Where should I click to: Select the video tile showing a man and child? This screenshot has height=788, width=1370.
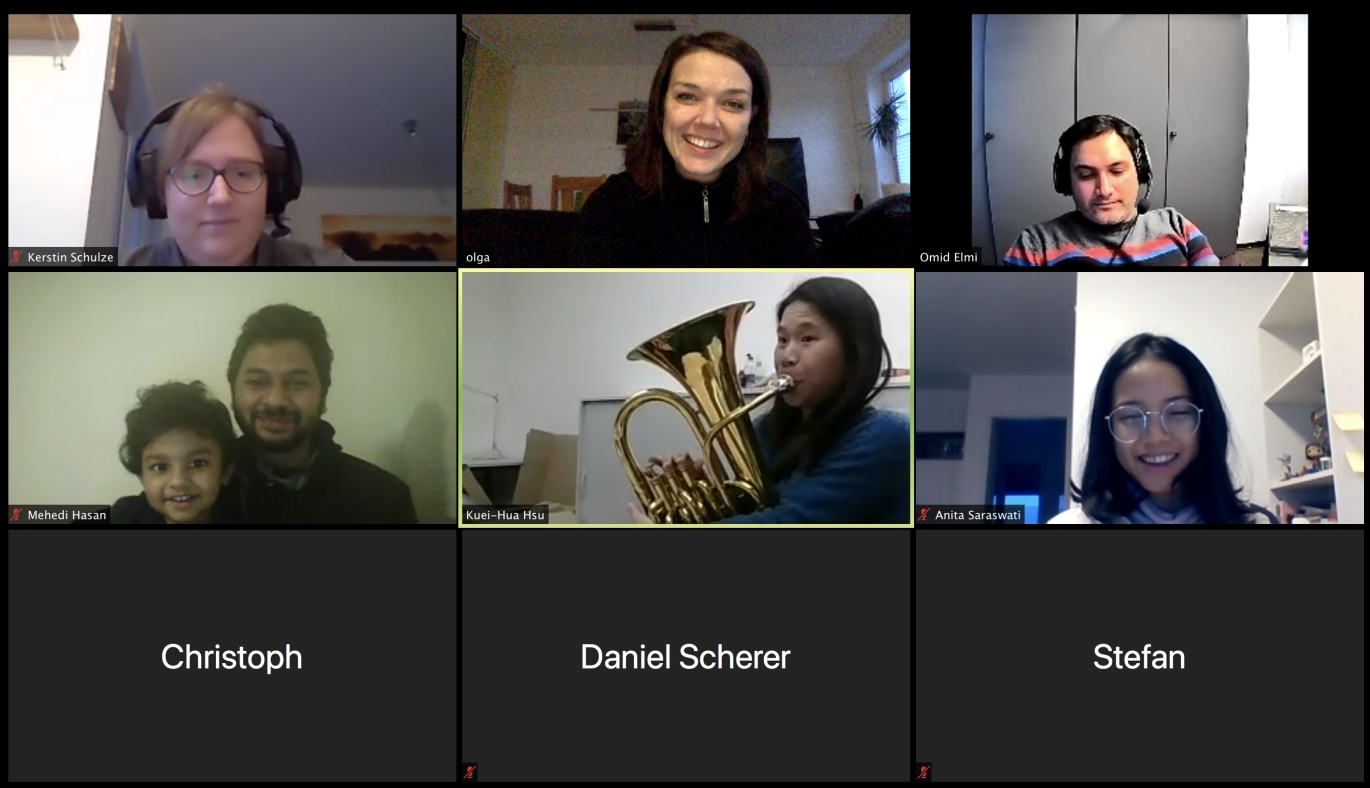pos(232,397)
